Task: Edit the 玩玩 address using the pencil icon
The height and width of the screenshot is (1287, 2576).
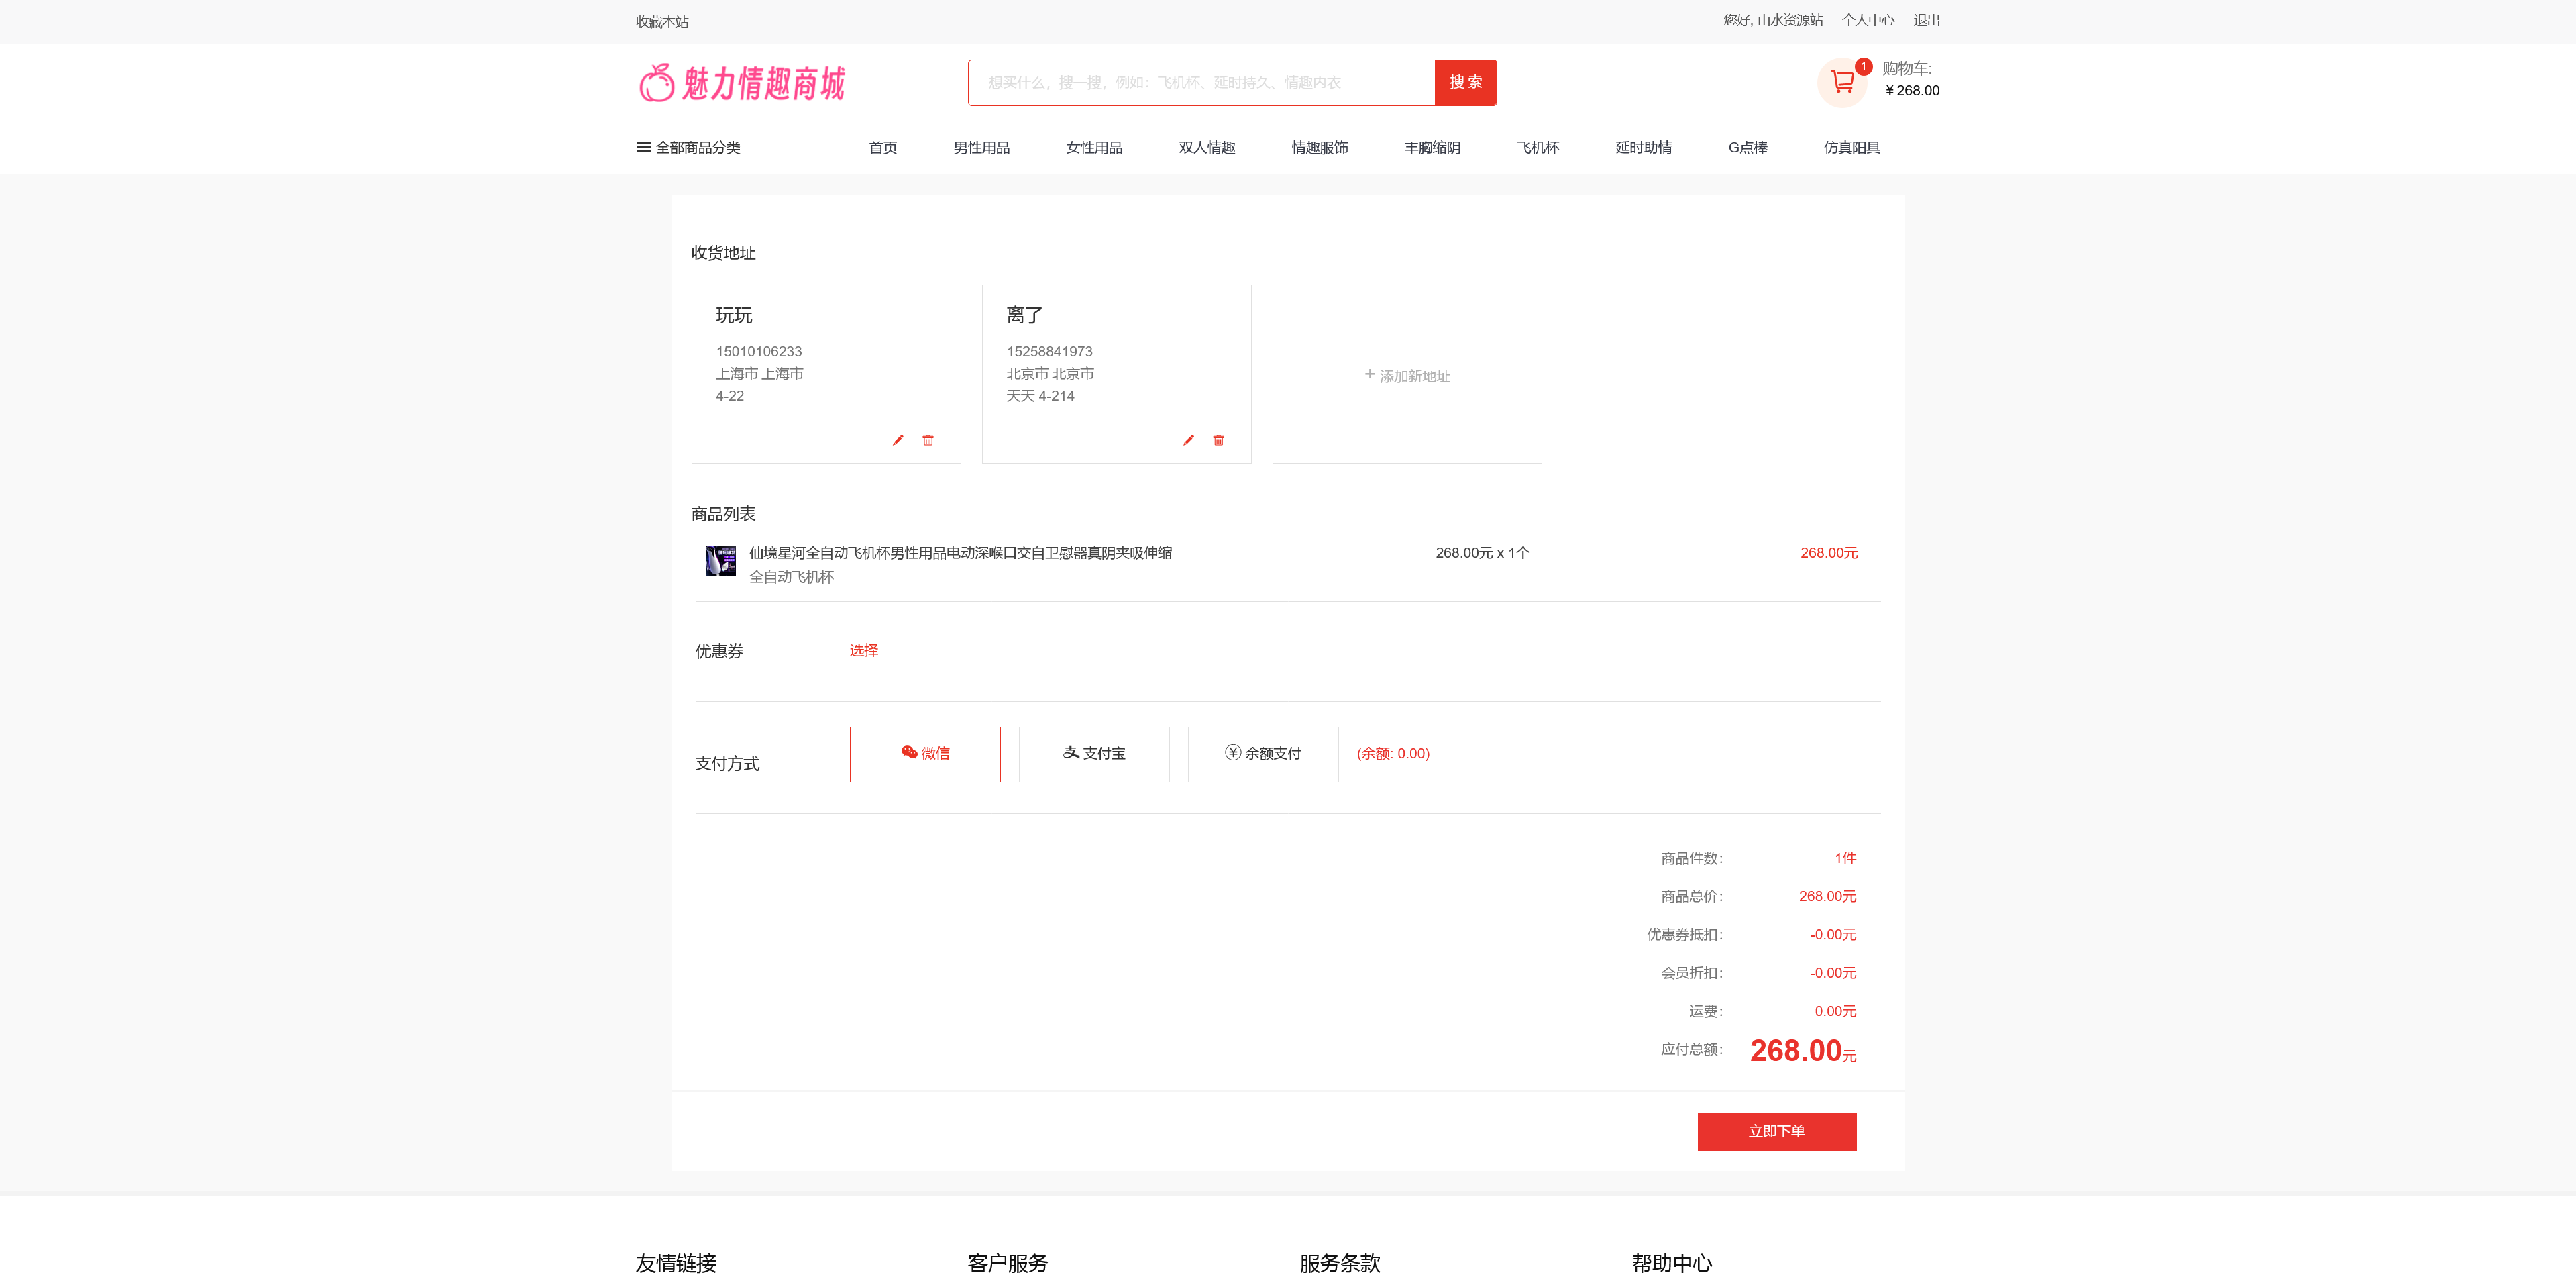Action: pos(897,440)
